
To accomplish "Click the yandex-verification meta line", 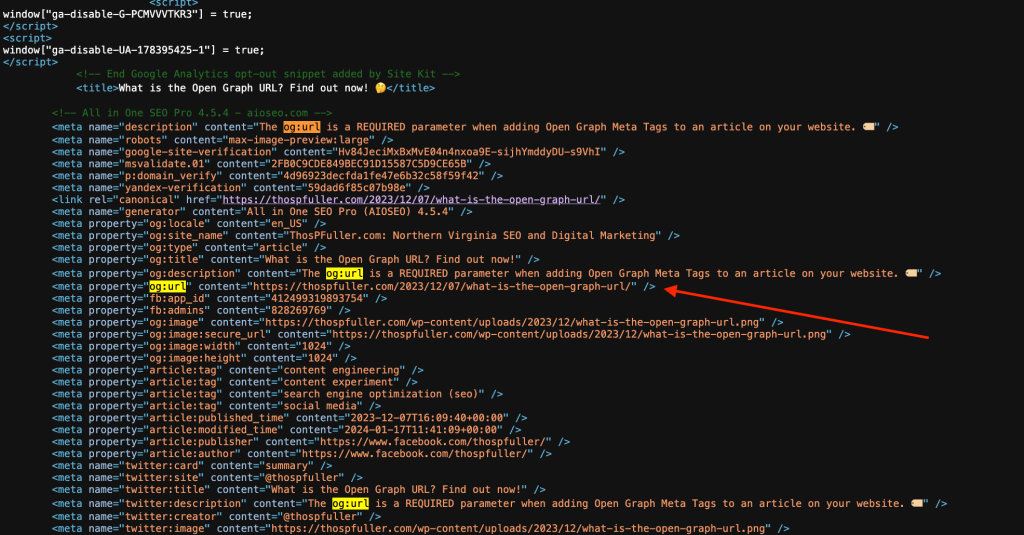I will tap(240, 188).
